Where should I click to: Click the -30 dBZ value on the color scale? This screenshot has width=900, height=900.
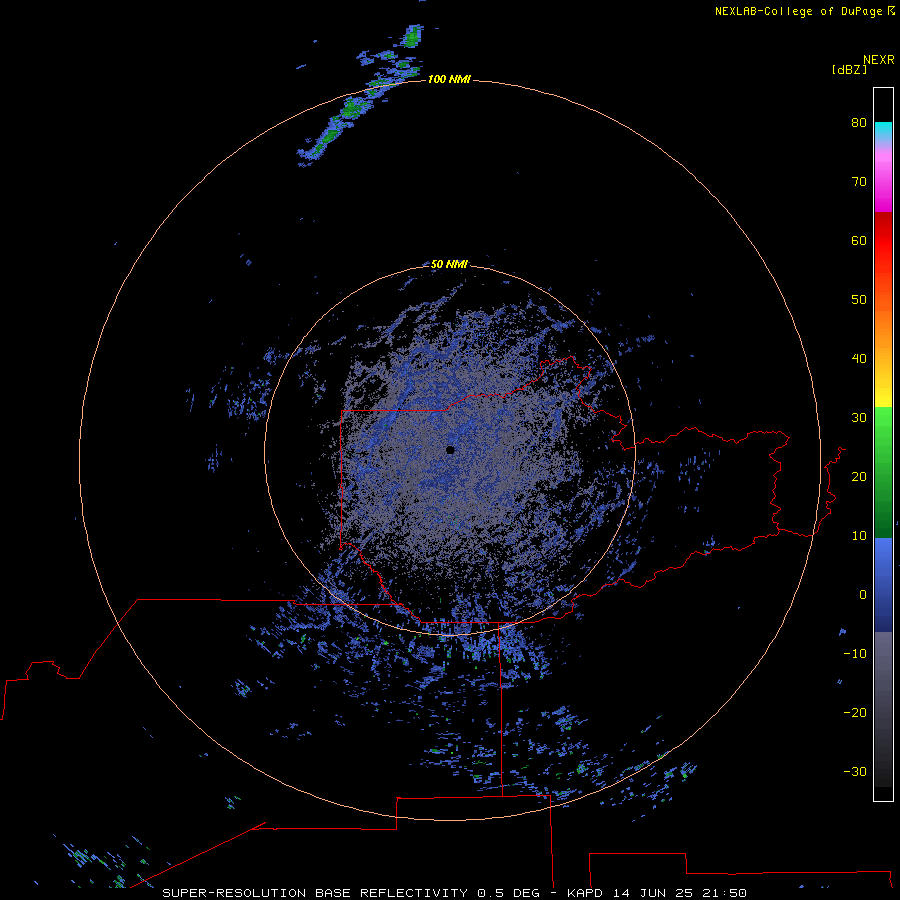pos(855,771)
